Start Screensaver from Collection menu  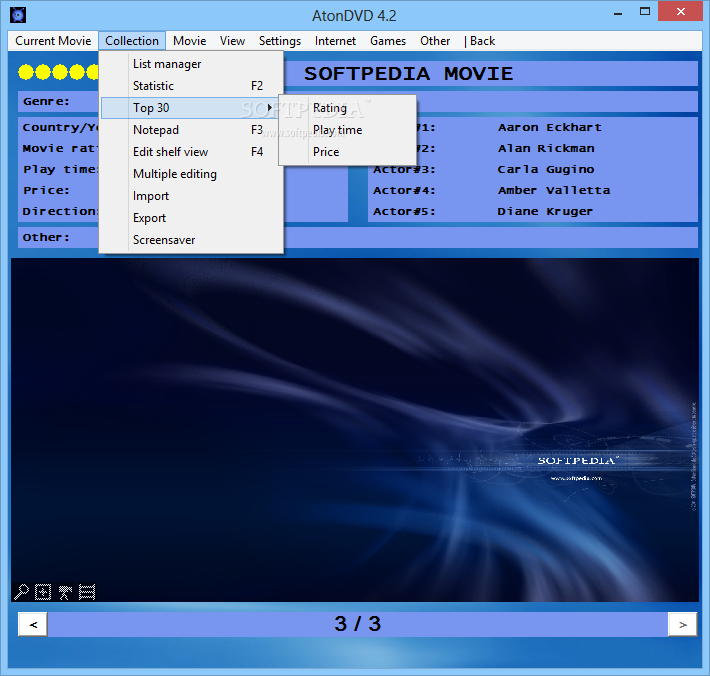(192, 240)
